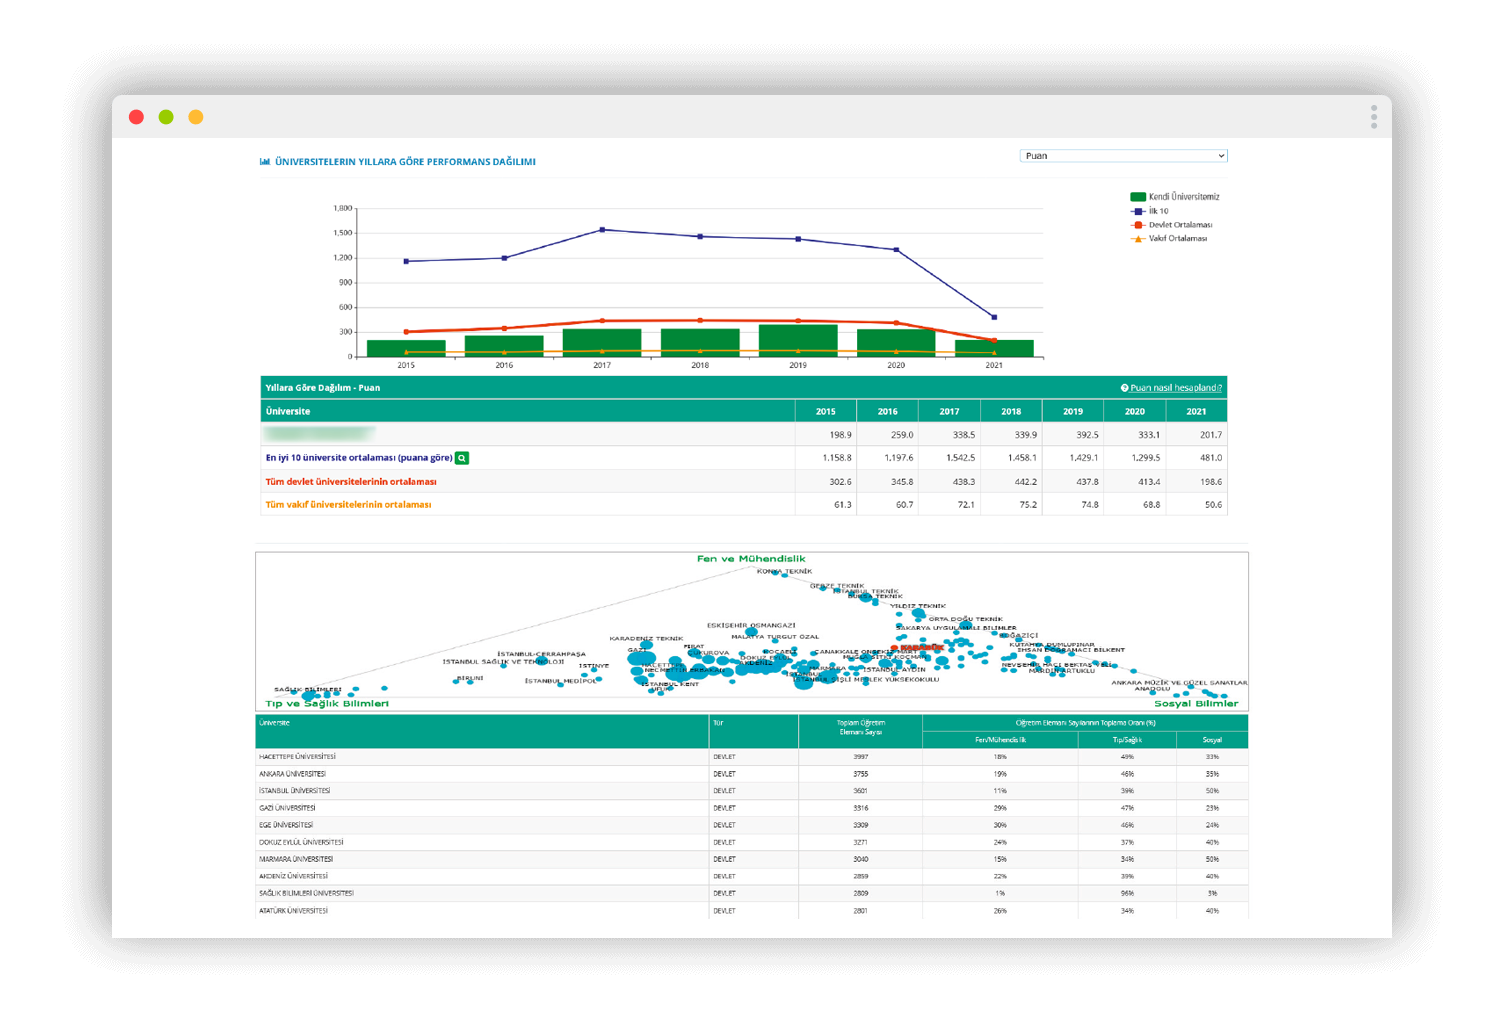The width and height of the screenshot is (1504, 1018).
Task: Select the 'İSTANBUL ÜNİVERSİTESİ' row
Action: tap(752, 791)
